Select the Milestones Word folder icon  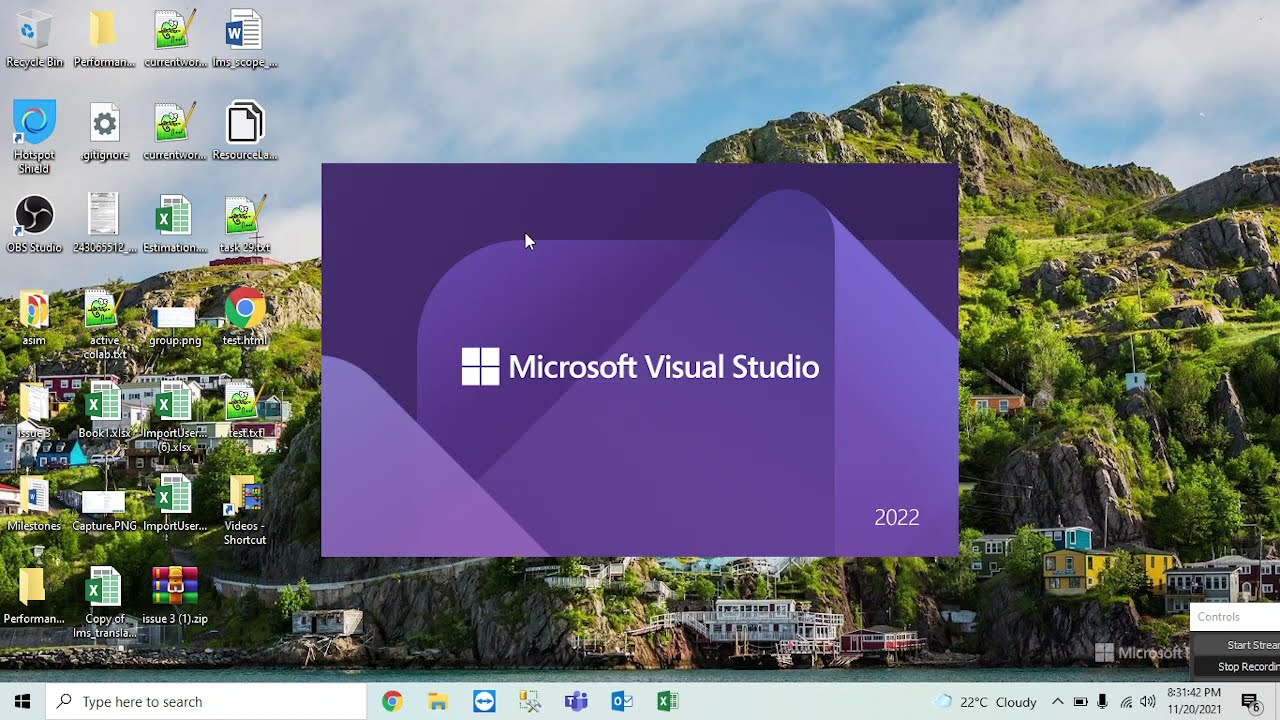34,503
